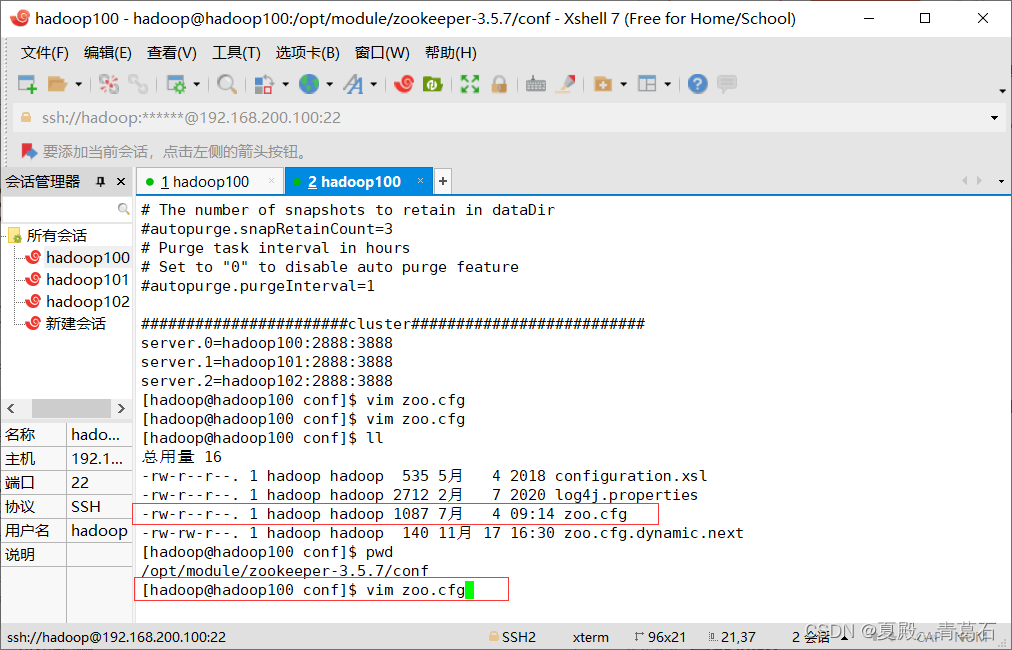This screenshot has width=1012, height=650.
Task: Open the tab list dropdown arrow
Action: click(1001, 181)
